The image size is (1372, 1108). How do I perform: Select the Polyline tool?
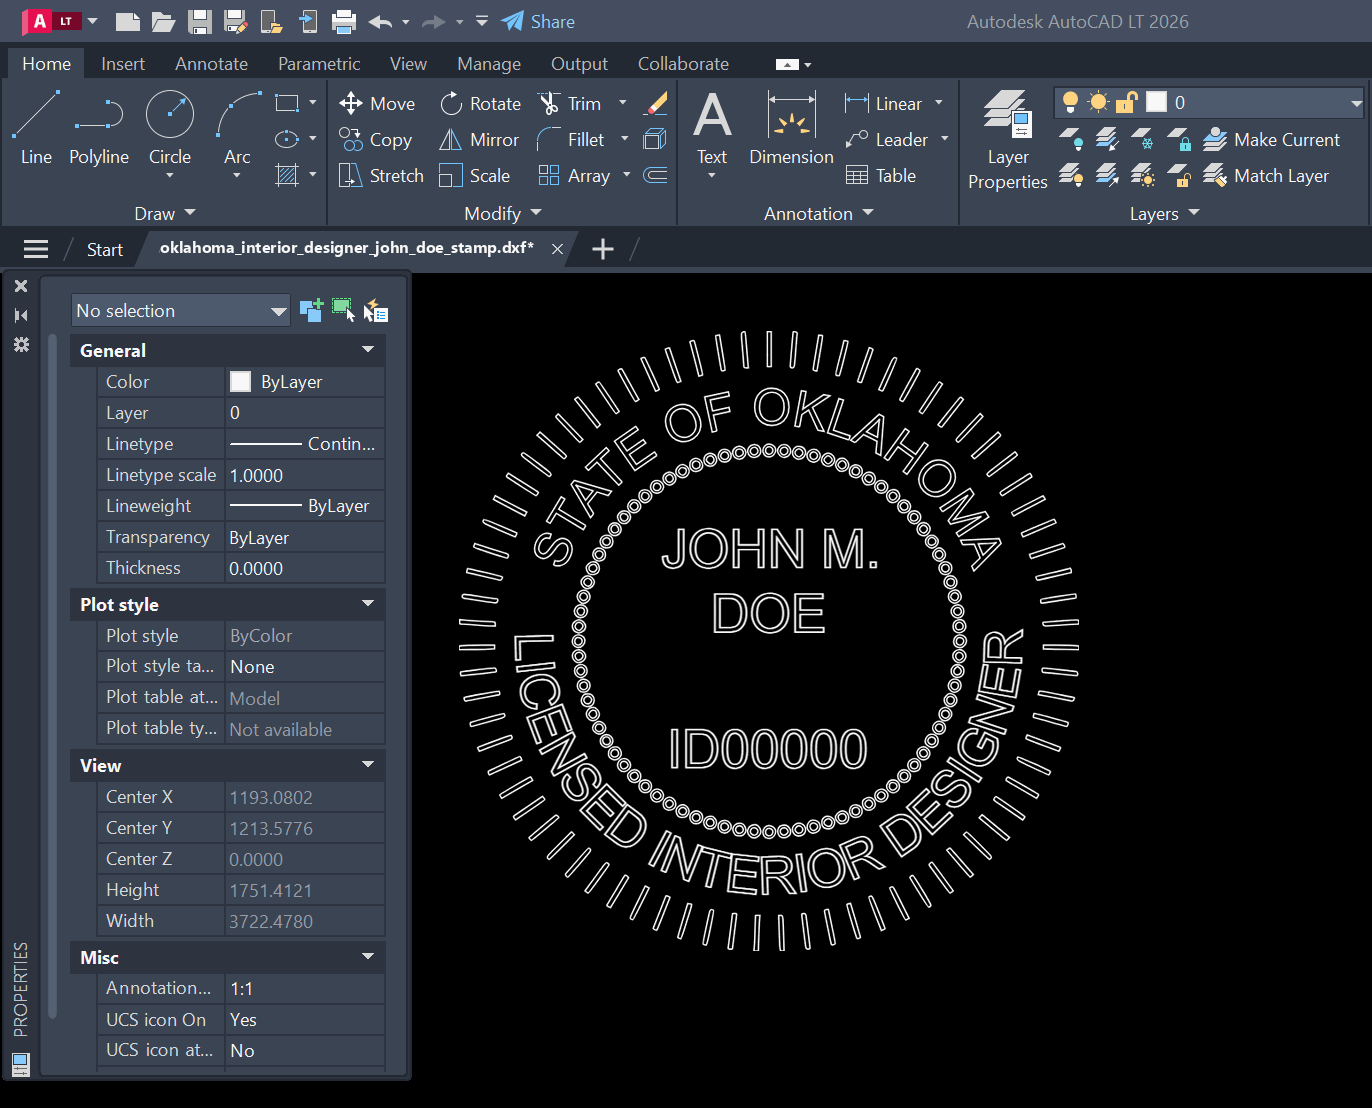coord(99,127)
